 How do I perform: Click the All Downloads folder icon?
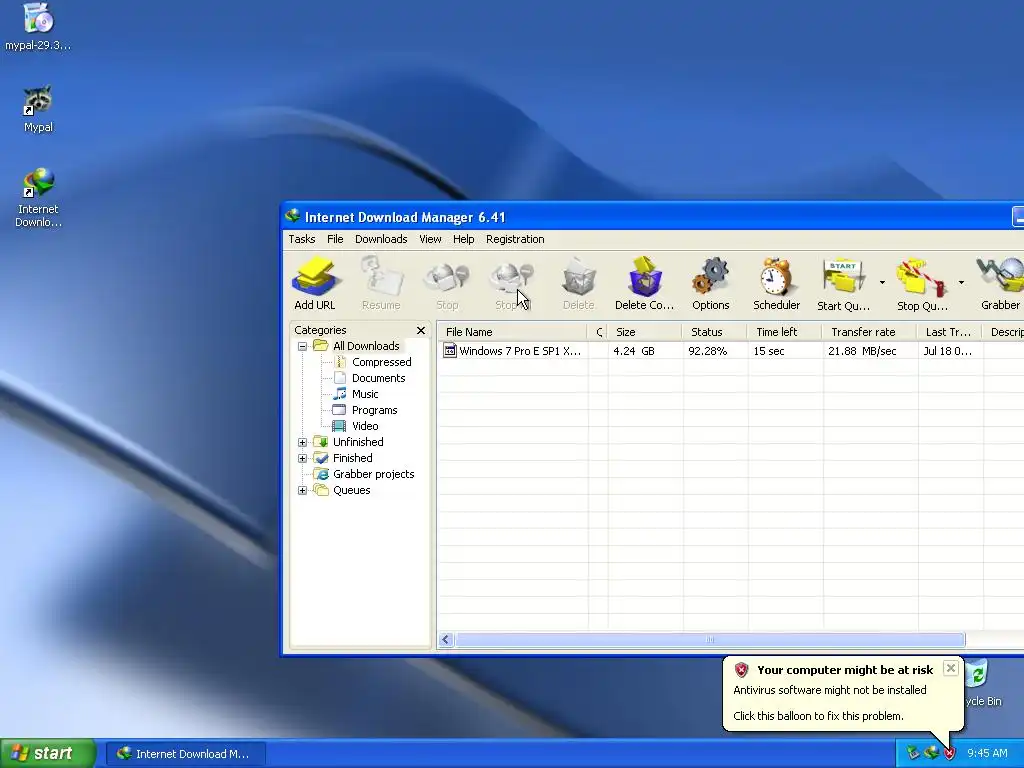coord(320,345)
